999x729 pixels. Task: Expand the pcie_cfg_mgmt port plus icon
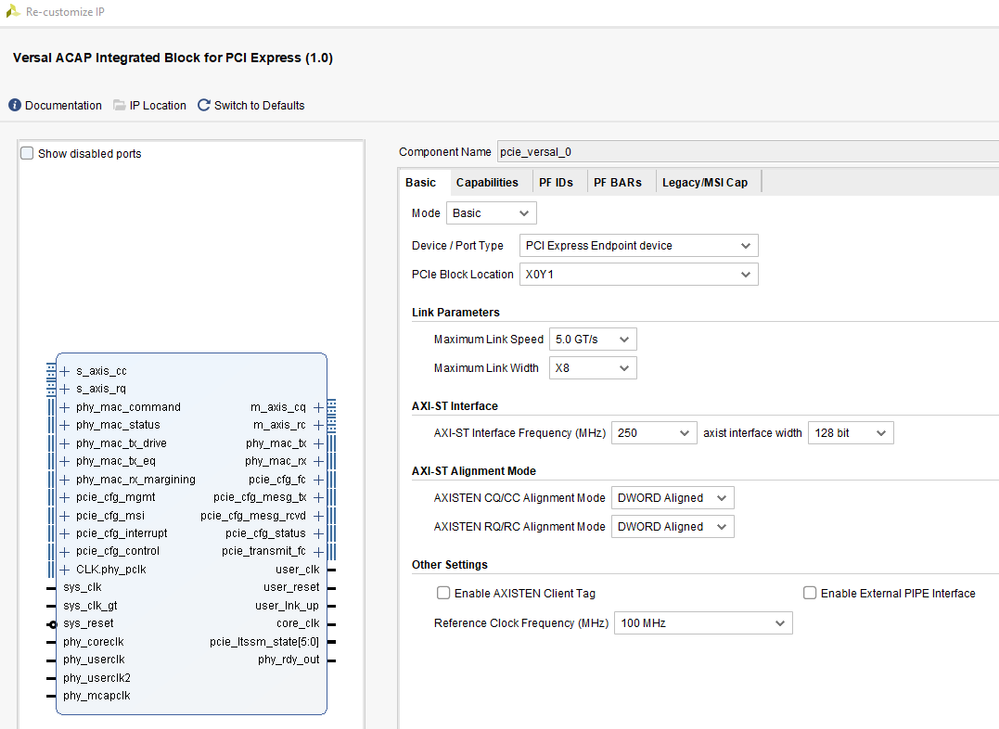(65, 497)
